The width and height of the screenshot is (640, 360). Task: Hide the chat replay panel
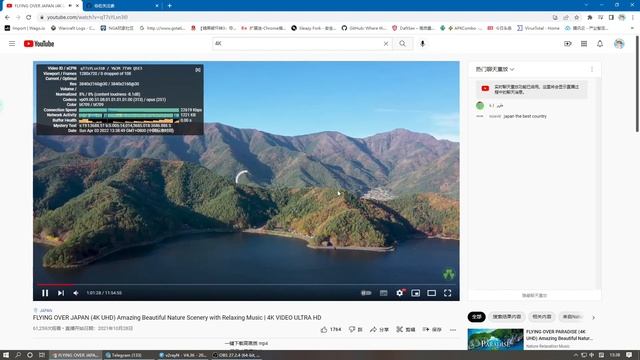pyautogui.click(x=534, y=295)
